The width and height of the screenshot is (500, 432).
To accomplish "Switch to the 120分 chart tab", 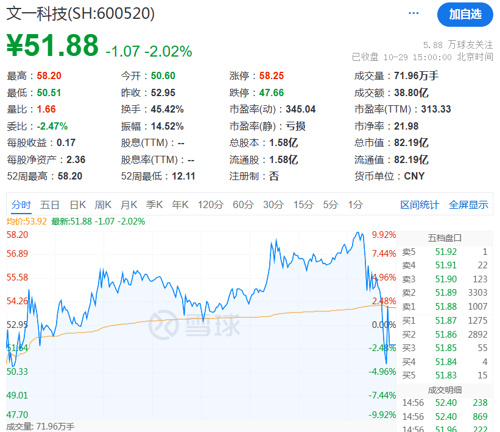I will (x=211, y=205).
